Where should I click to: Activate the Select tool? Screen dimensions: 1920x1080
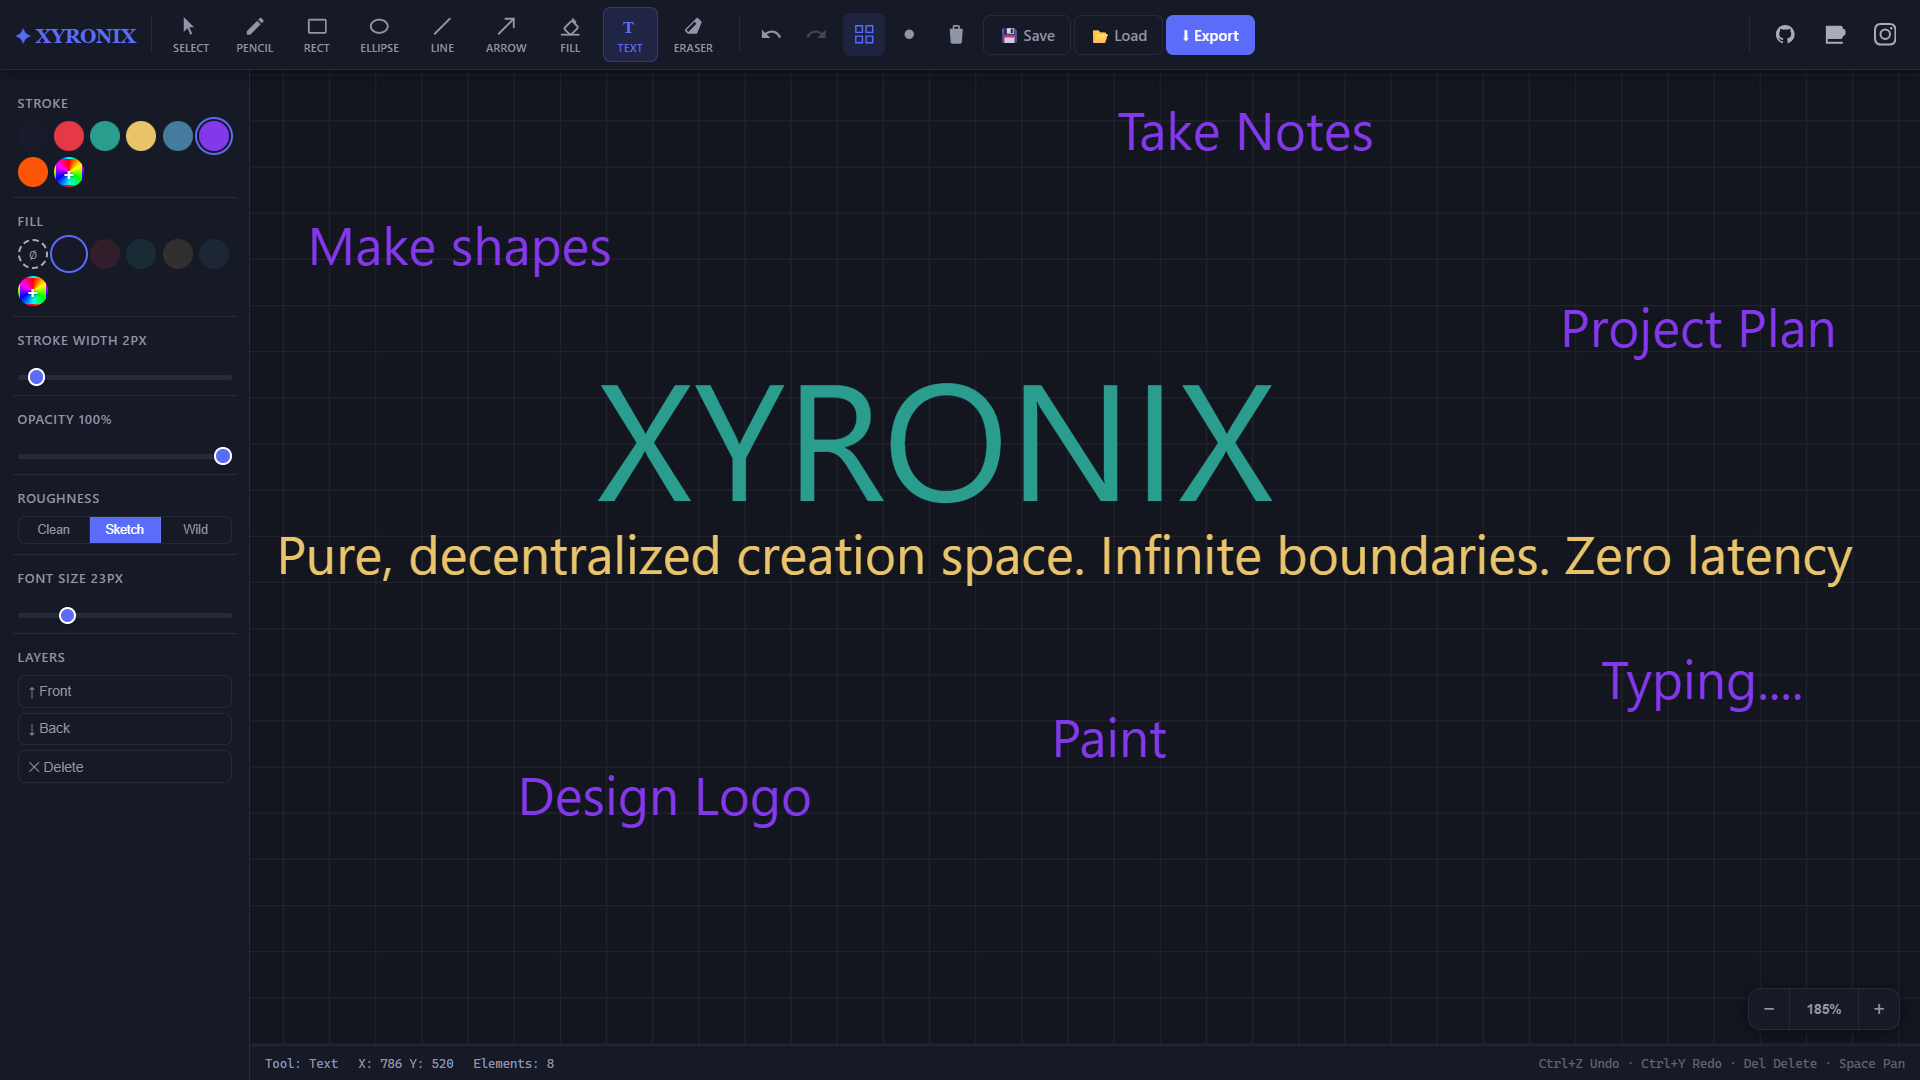(190, 34)
